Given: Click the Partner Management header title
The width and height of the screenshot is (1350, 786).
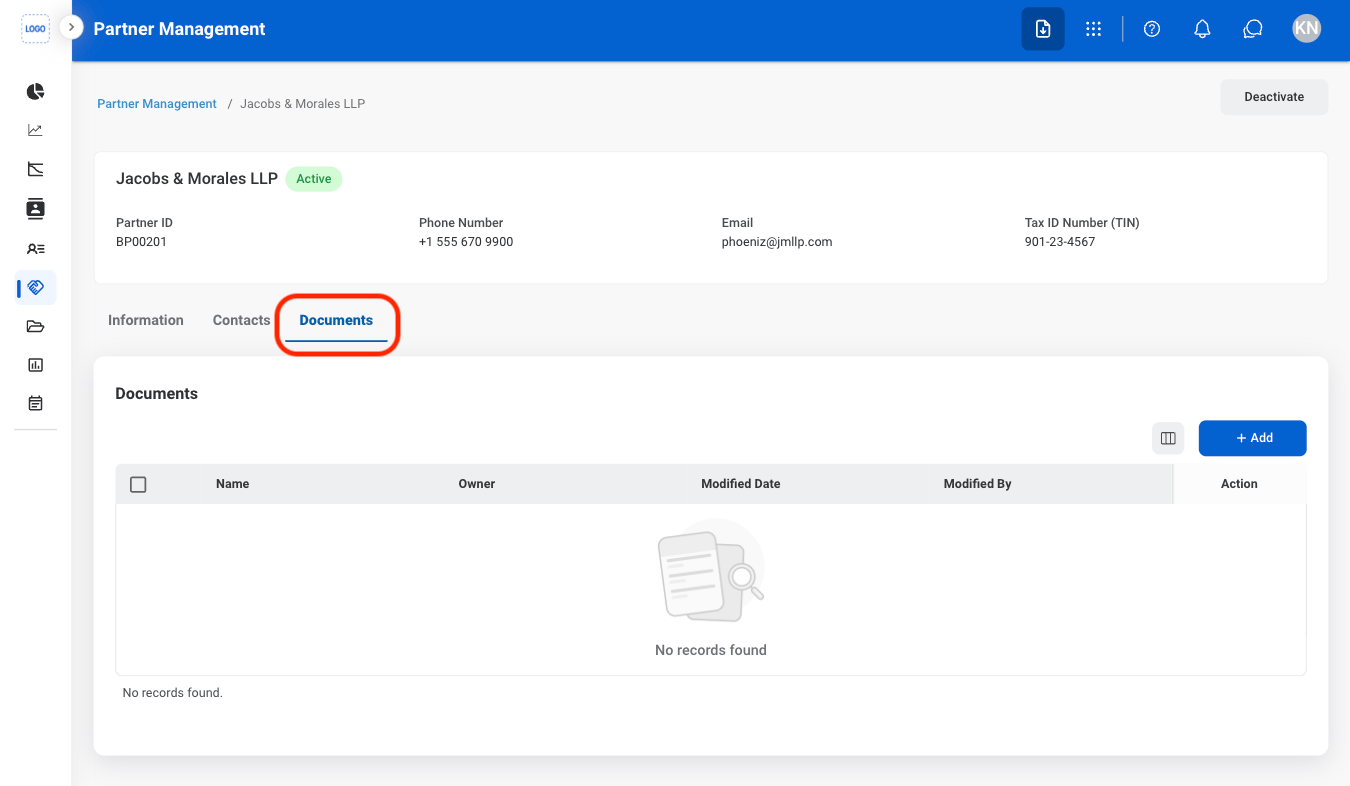Looking at the screenshot, I should (179, 29).
